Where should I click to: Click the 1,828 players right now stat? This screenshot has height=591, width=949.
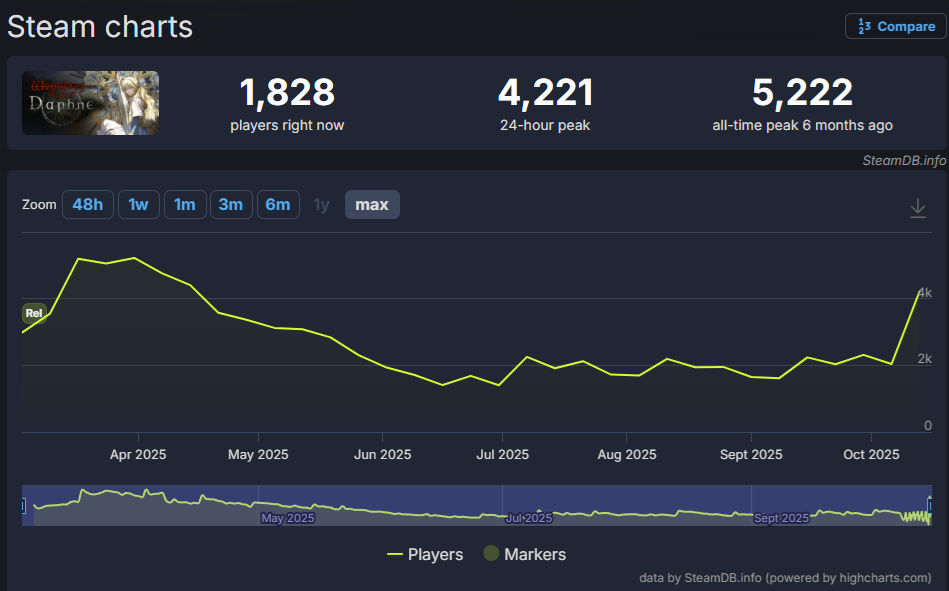coord(287,104)
